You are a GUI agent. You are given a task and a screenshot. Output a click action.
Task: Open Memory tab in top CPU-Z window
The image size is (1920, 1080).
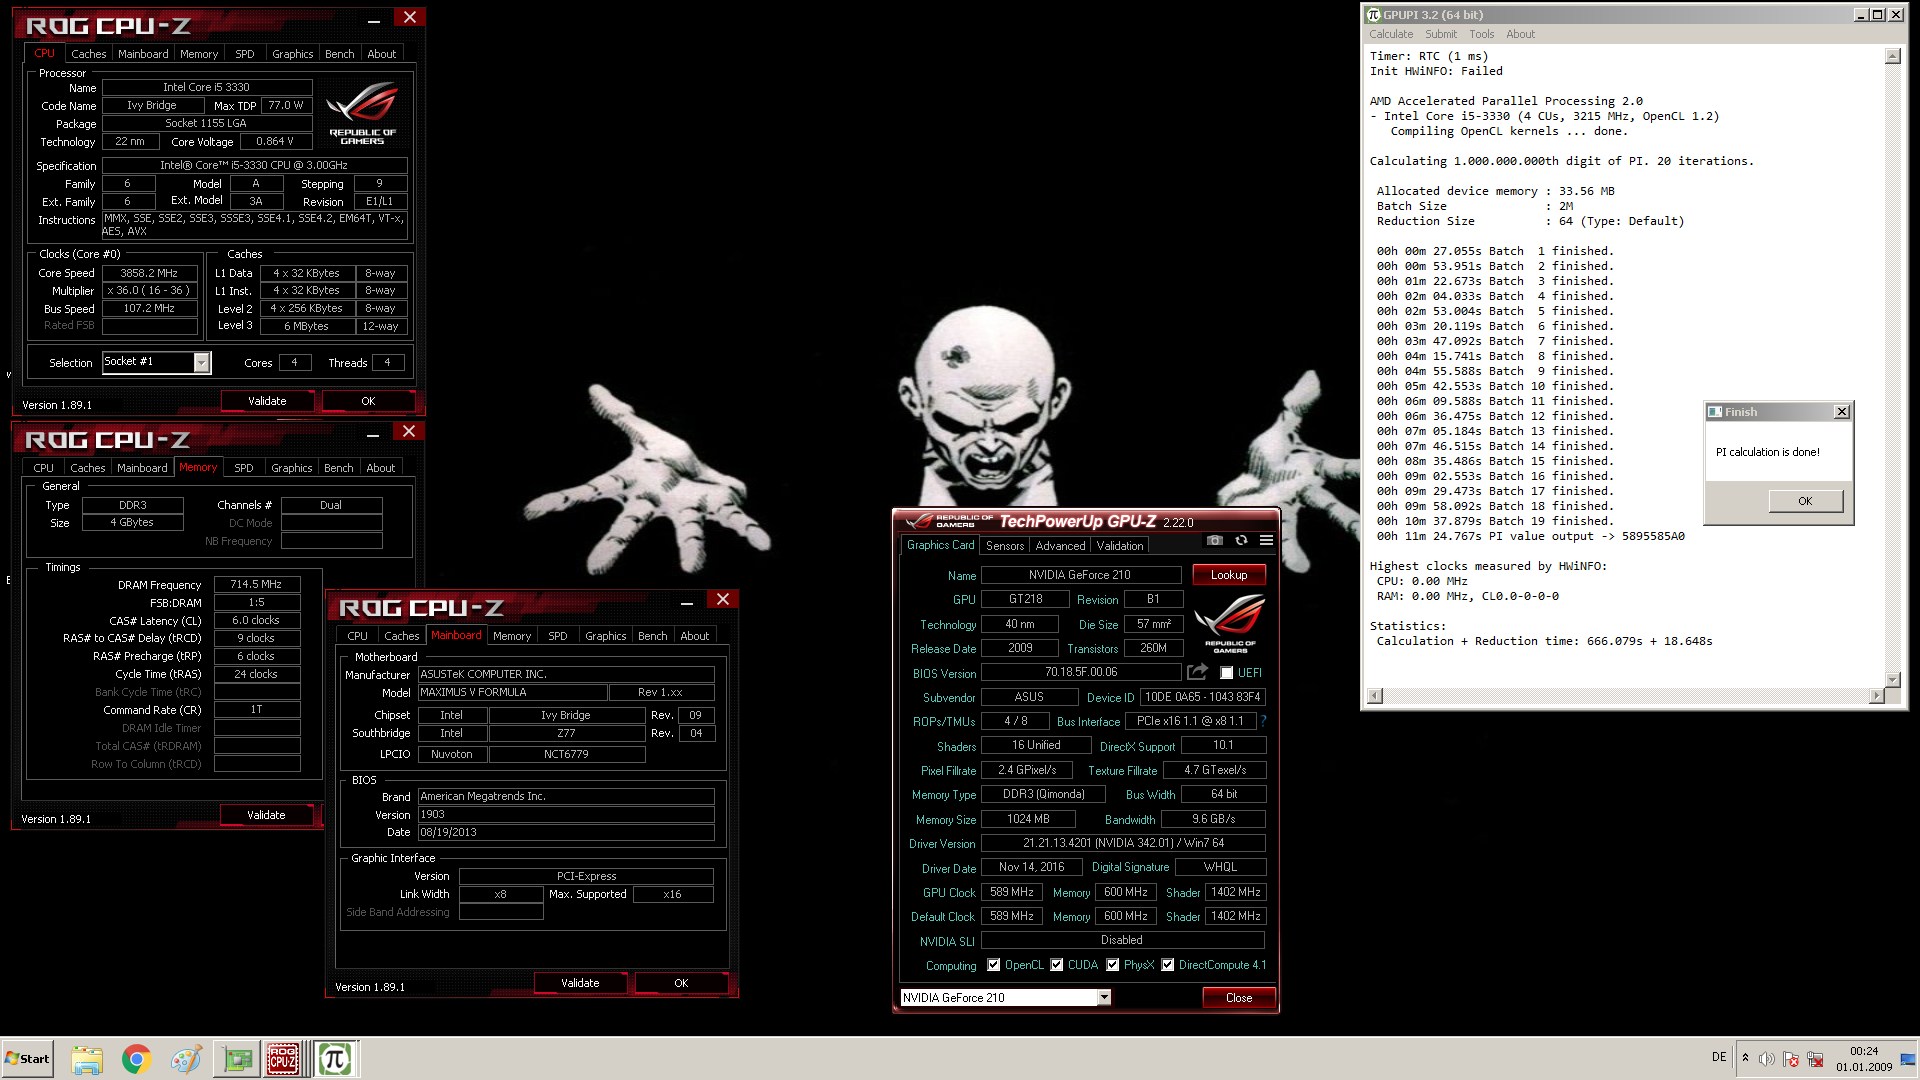[198, 54]
